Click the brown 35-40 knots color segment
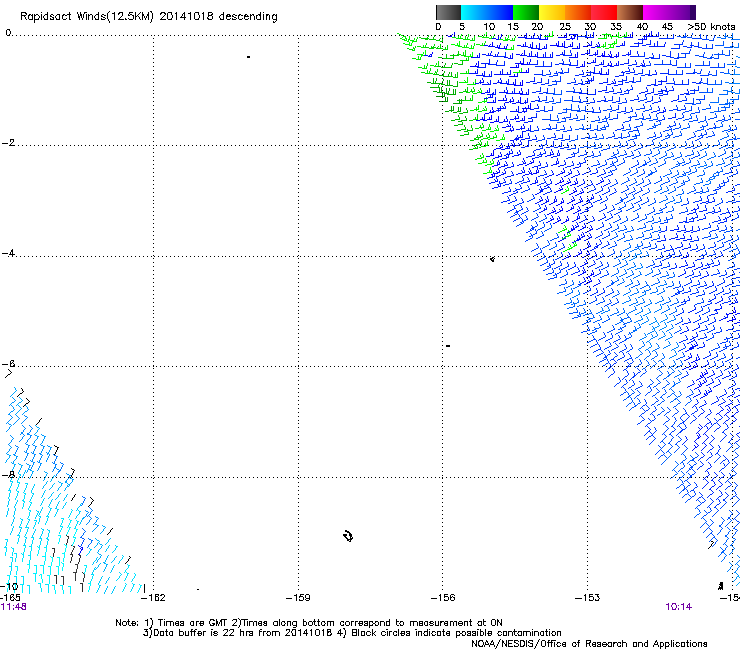This screenshot has height=650, width=740. (x=630, y=12)
